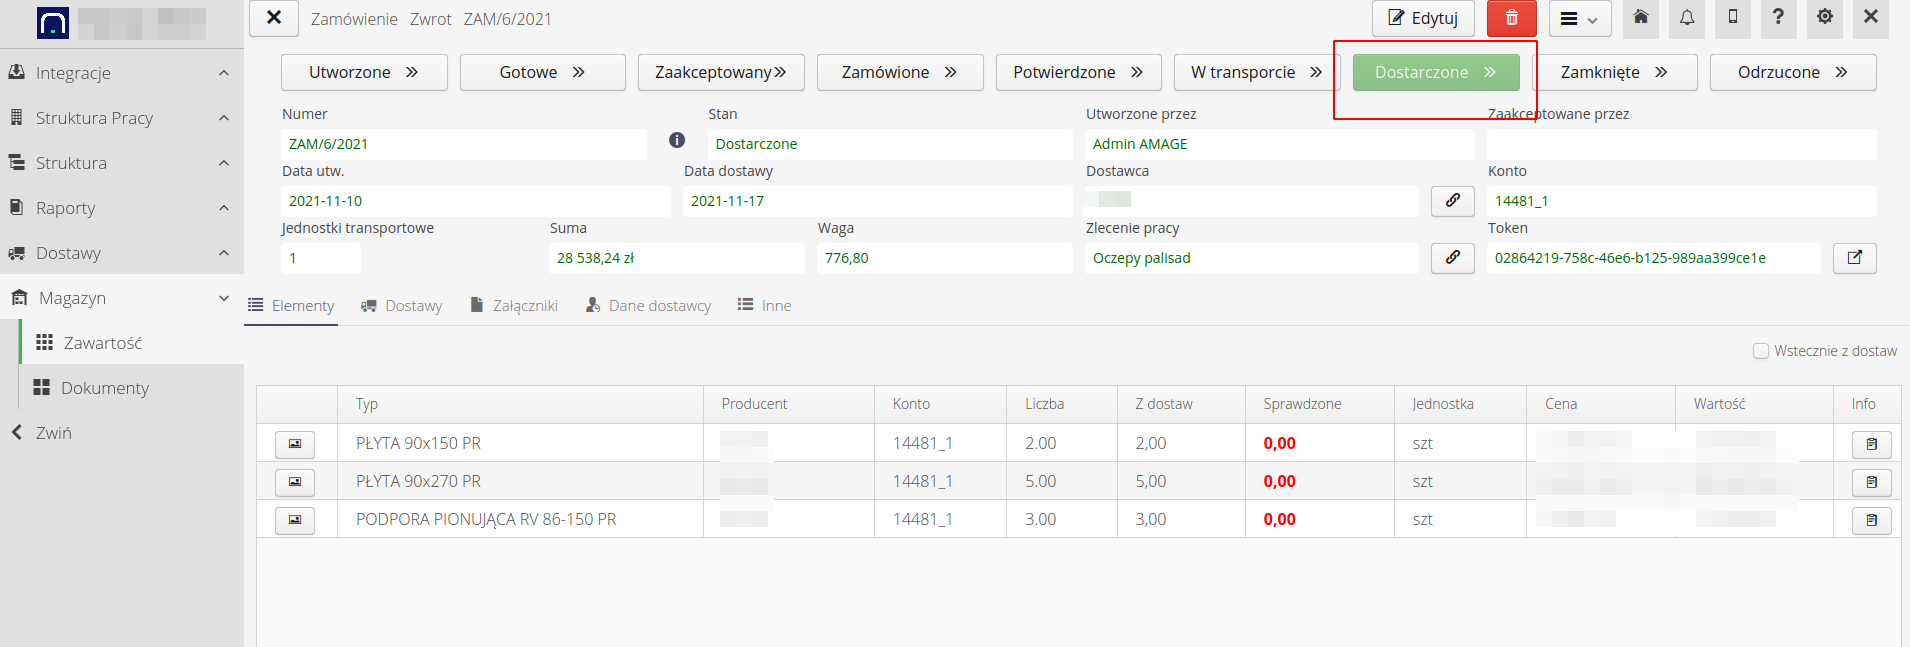This screenshot has width=1910, height=647.
Task: Open settings gear icon
Action: (x=1825, y=18)
